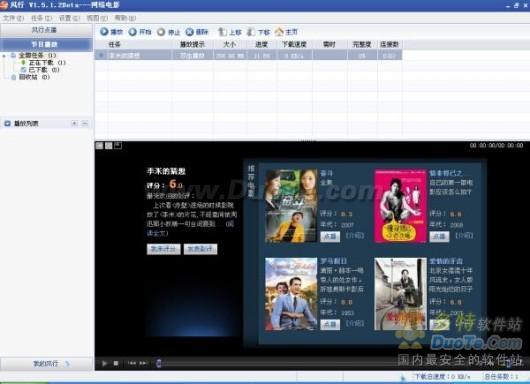This screenshot has width=530, height=384.
Task: Click the 删除 delete task icon
Action: [190, 32]
